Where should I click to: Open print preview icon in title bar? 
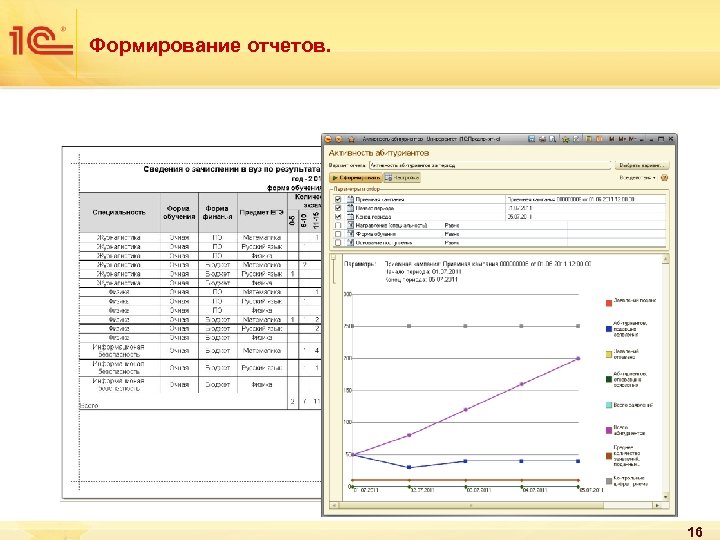(x=552, y=139)
